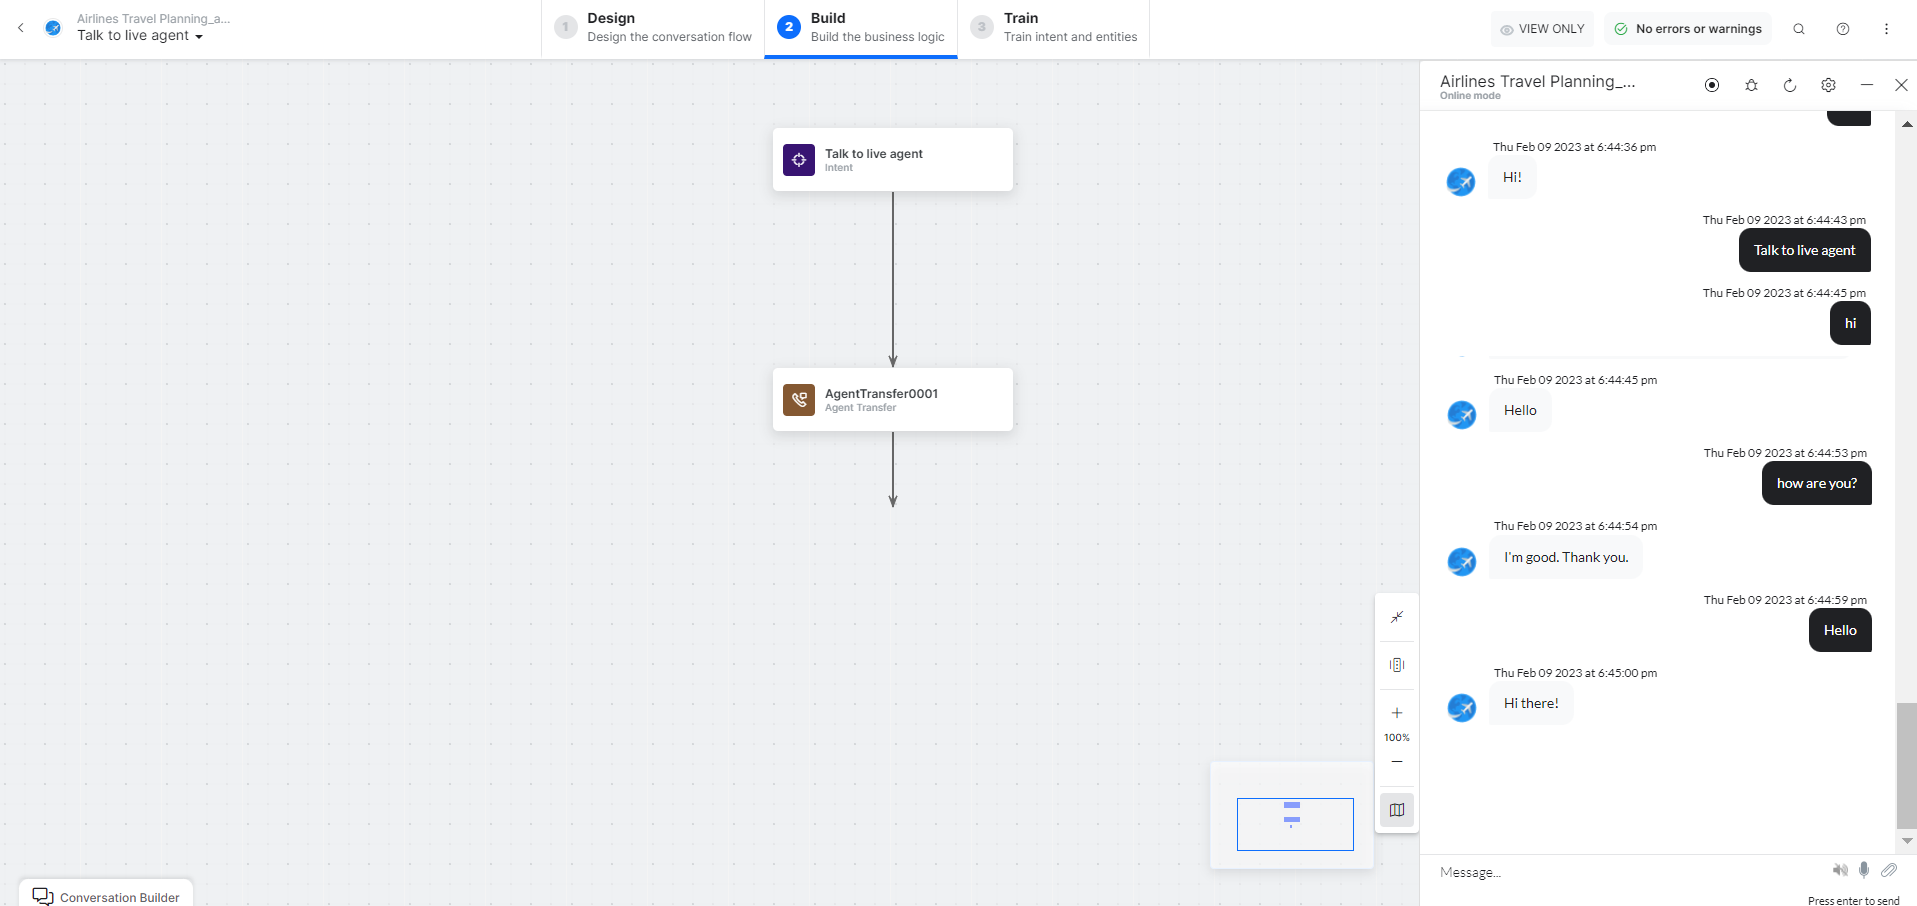Click the auto-align layout icon on canvas
The width and height of the screenshot is (1917, 906).
point(1397,665)
